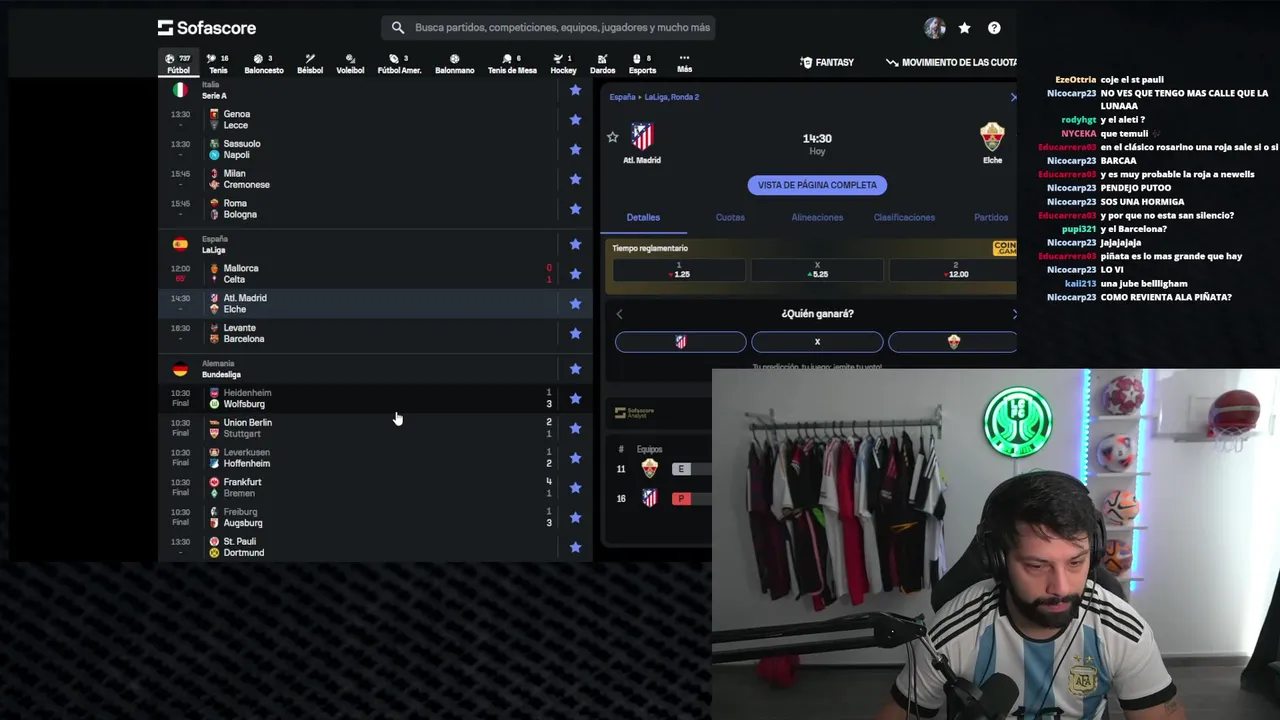Open the Tenis de Mesa tab
The height and width of the screenshot is (720, 1280).
click(x=512, y=64)
